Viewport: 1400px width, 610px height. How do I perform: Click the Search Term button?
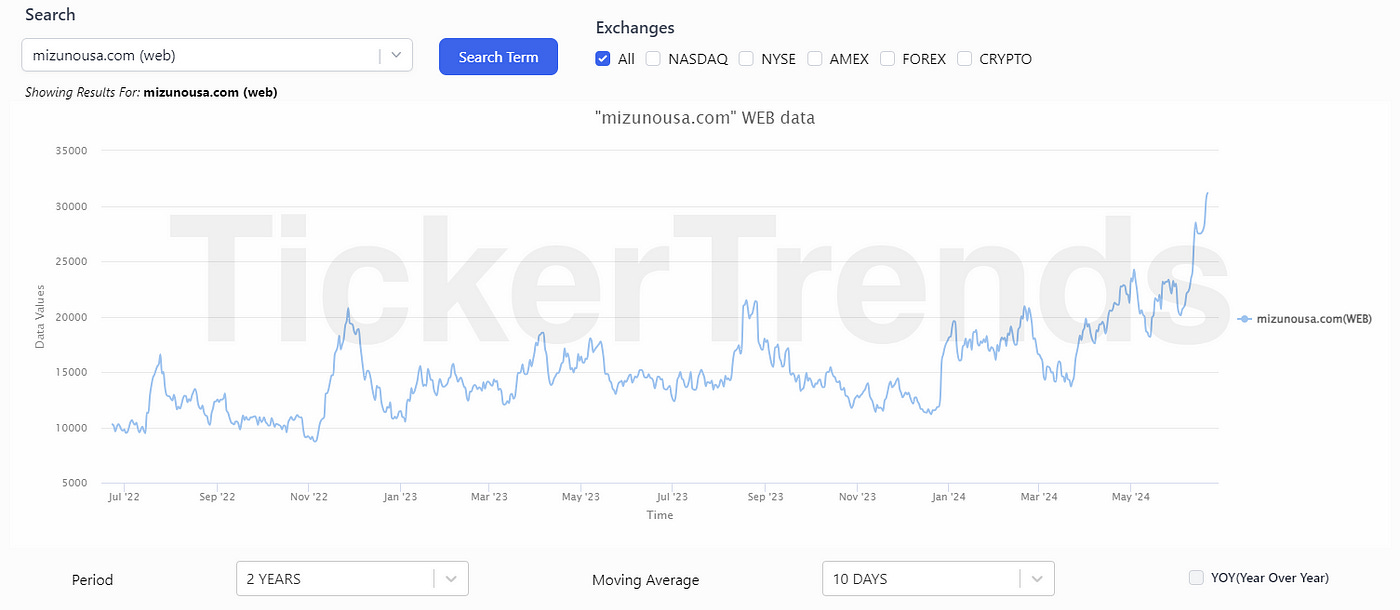pos(498,57)
